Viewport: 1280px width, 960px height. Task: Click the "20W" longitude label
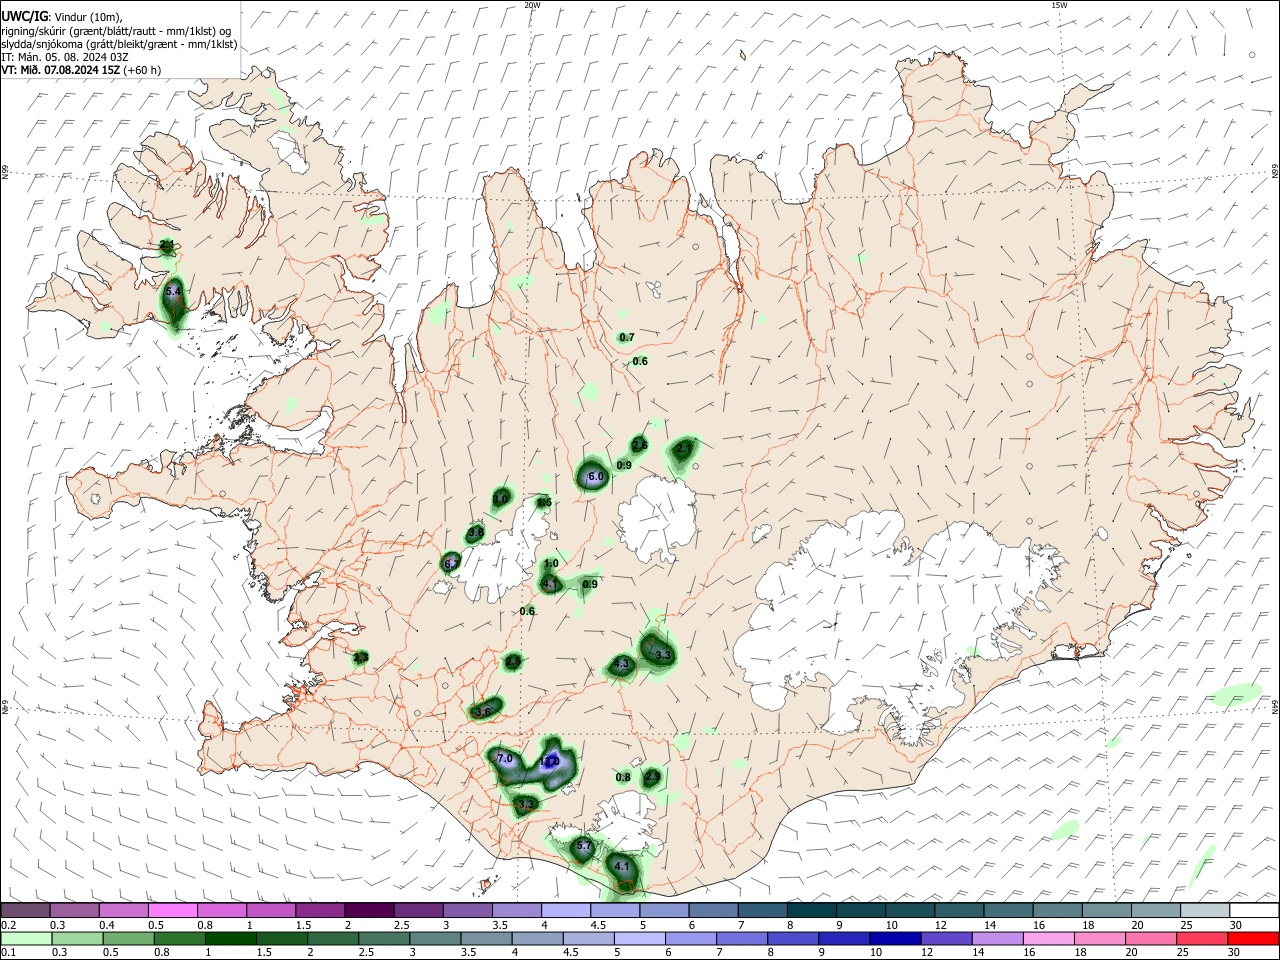tap(532, 5)
